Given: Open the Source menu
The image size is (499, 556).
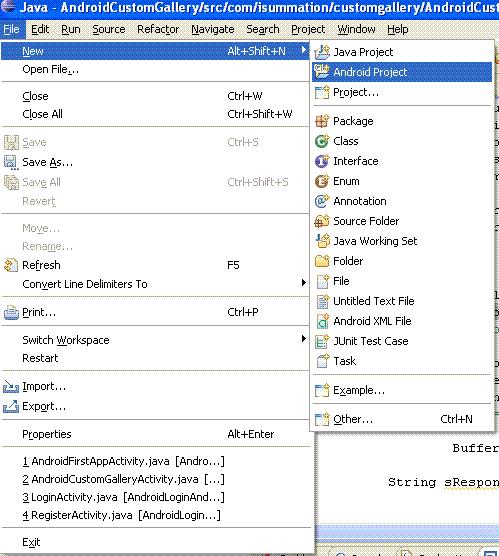Looking at the screenshot, I should click(x=109, y=29).
